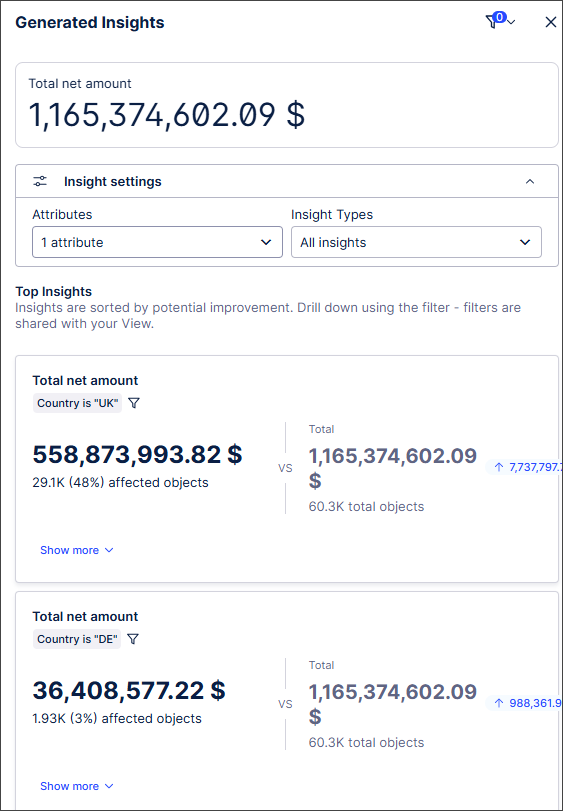563x811 pixels.
Task: Open the Insight Types dropdown showing All insights
Action: coord(416,242)
